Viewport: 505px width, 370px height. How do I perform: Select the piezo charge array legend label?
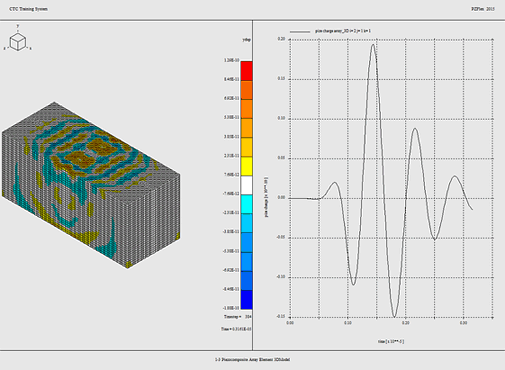click(x=343, y=31)
